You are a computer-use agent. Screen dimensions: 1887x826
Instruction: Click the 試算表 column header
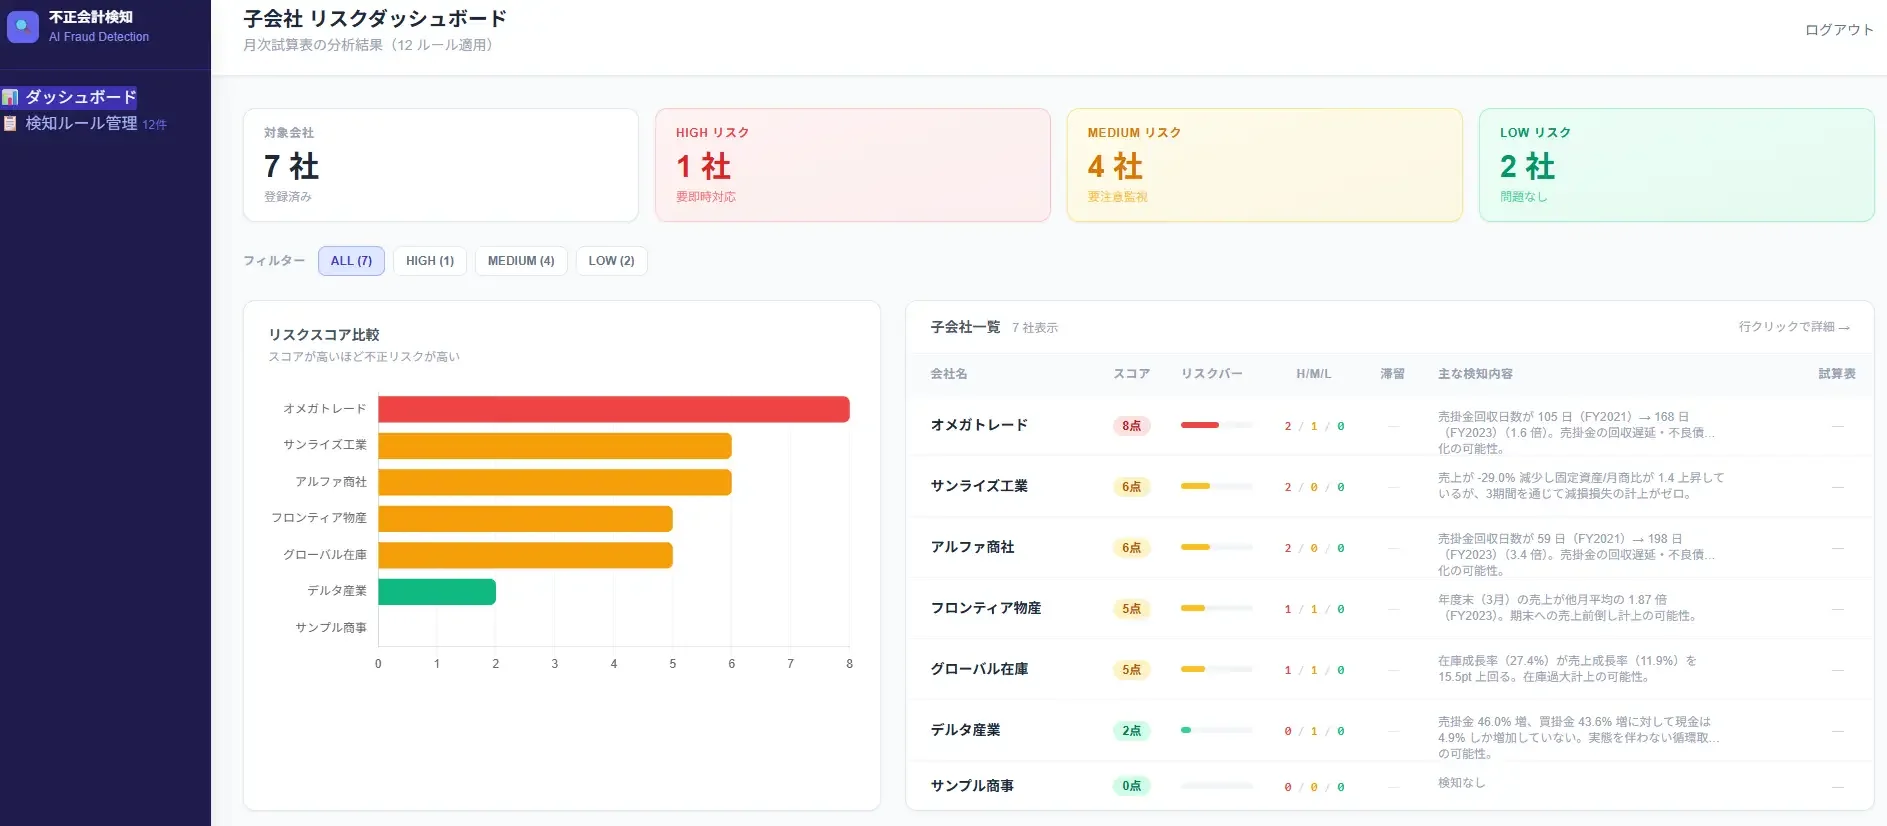pyautogui.click(x=1837, y=374)
